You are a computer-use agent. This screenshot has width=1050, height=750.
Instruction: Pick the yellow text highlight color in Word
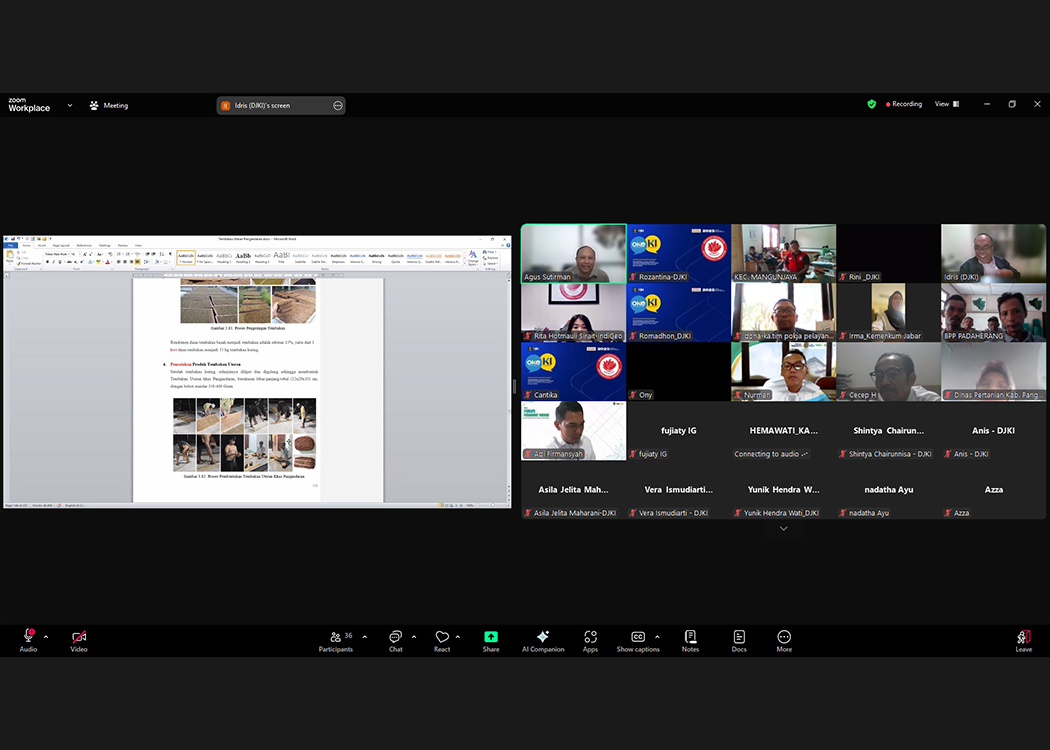coord(99,262)
